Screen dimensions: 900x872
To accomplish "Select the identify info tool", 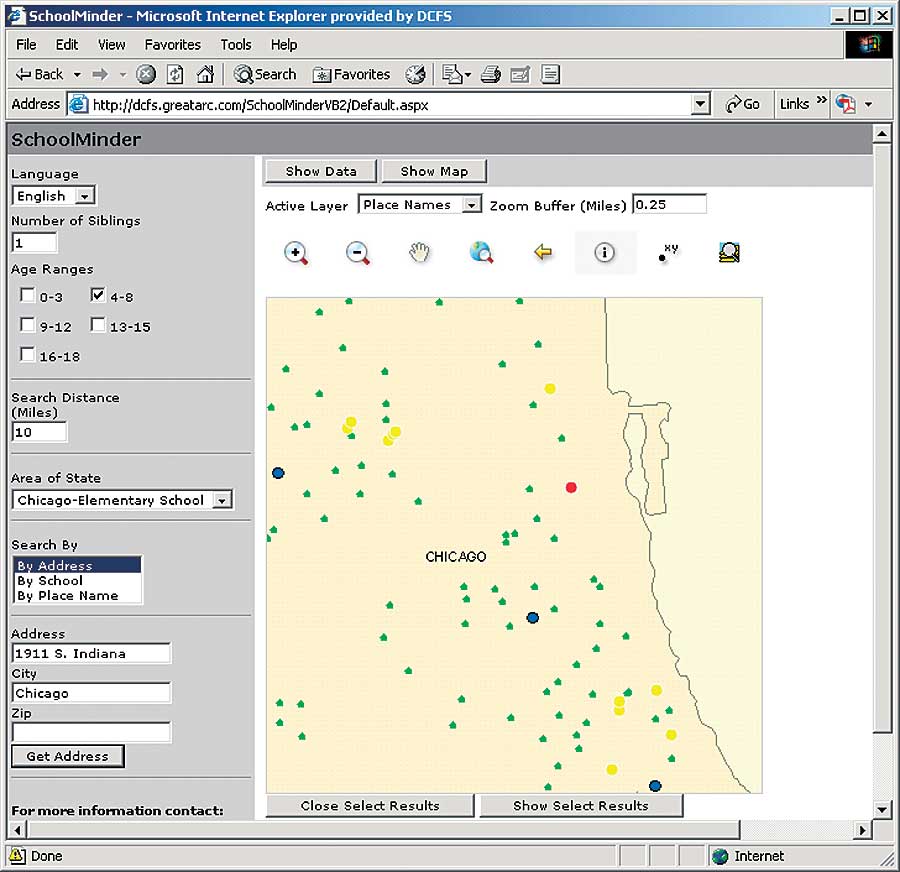I will tap(604, 253).
